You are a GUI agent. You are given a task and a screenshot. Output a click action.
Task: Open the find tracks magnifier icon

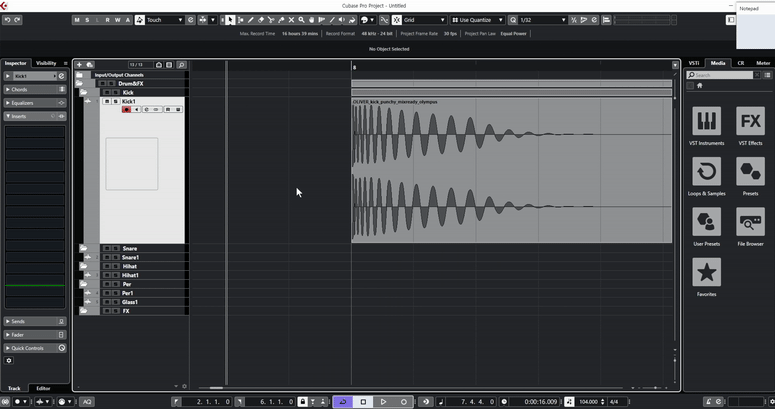click(x=181, y=65)
